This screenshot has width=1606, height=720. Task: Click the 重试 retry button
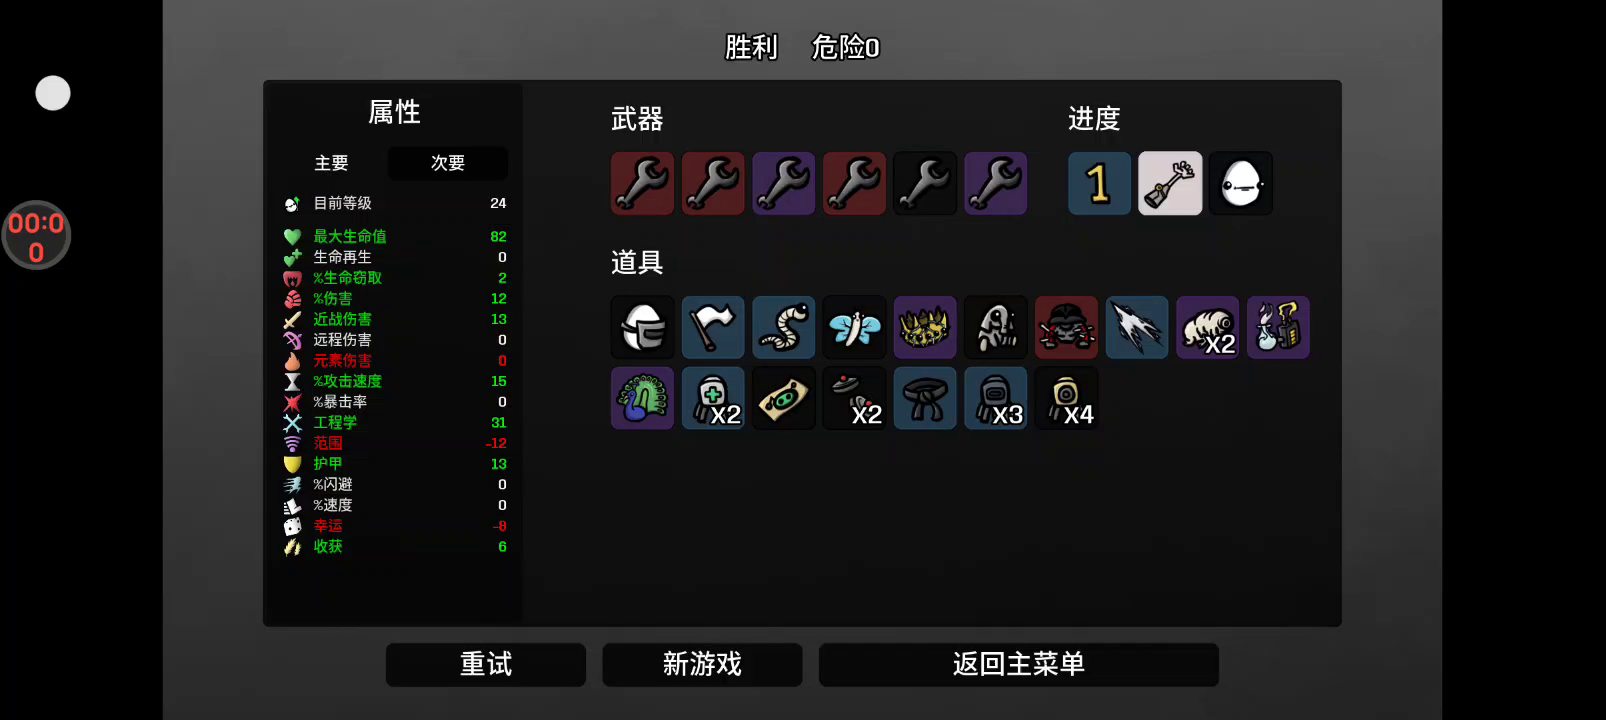(x=486, y=664)
